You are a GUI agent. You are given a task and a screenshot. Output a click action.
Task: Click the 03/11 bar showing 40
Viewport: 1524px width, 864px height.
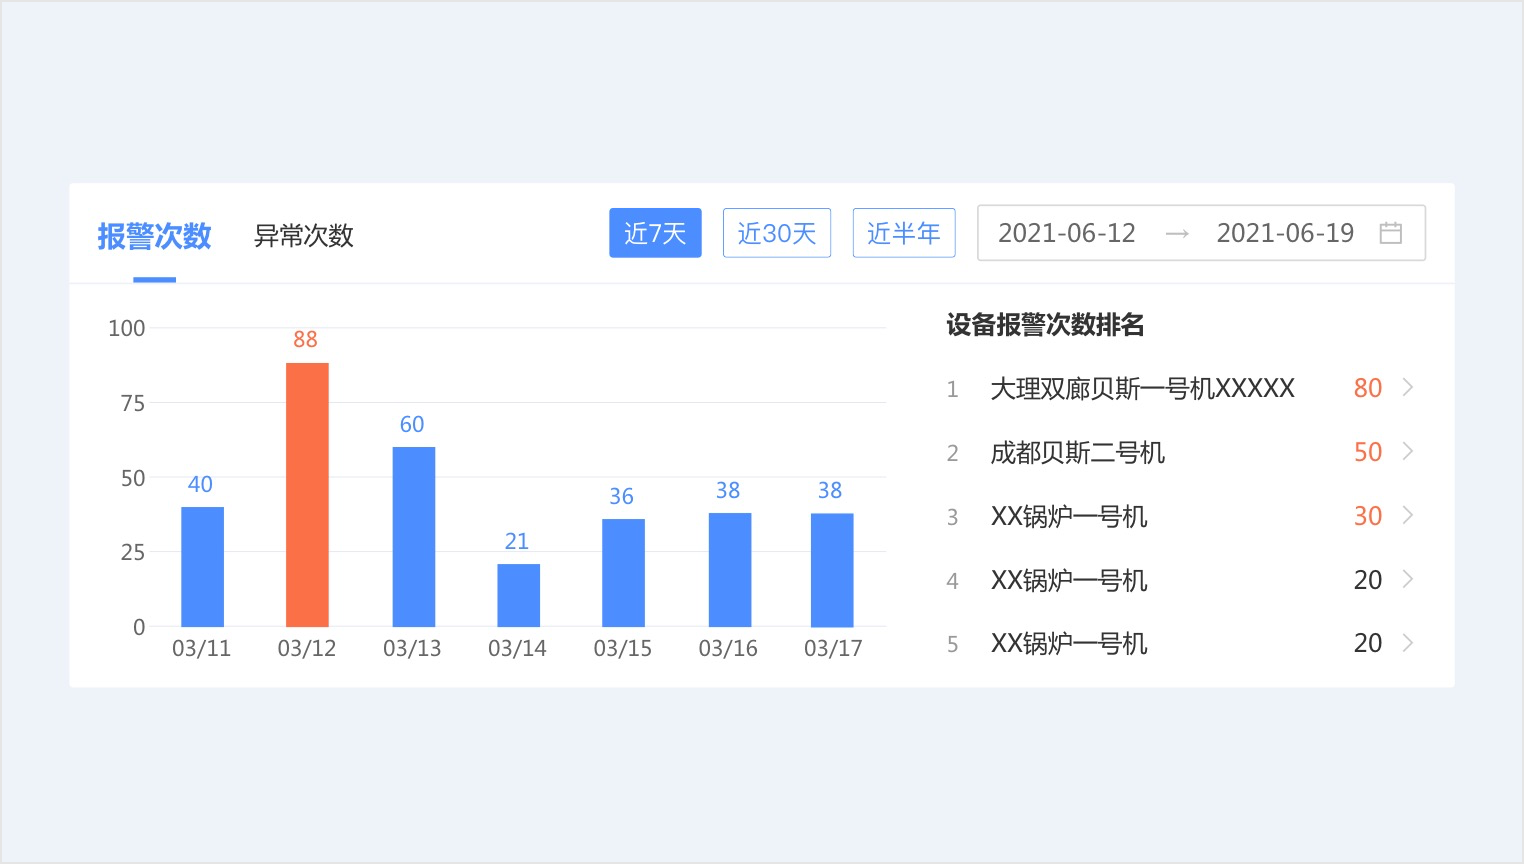[202, 566]
